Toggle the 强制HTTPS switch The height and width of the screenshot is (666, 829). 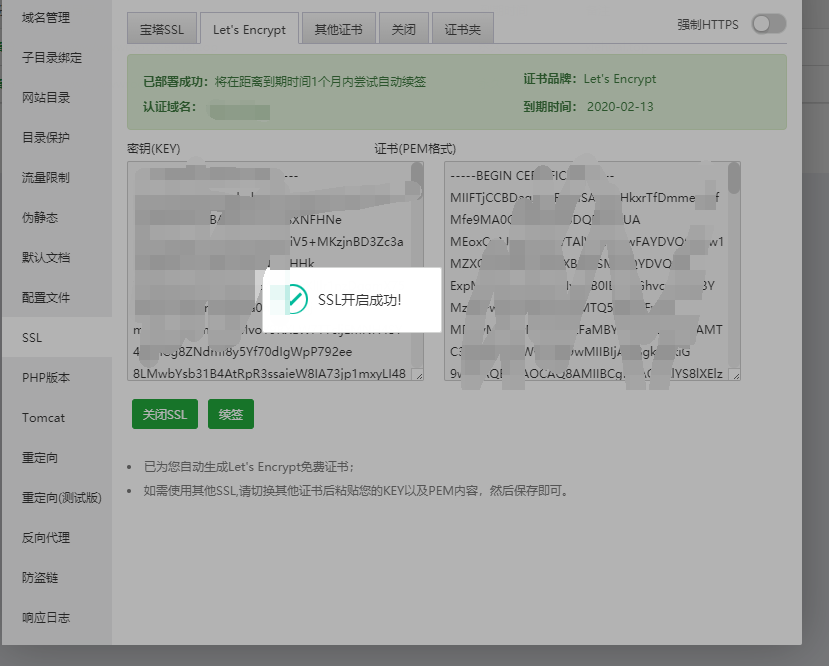pyautogui.click(x=769, y=24)
